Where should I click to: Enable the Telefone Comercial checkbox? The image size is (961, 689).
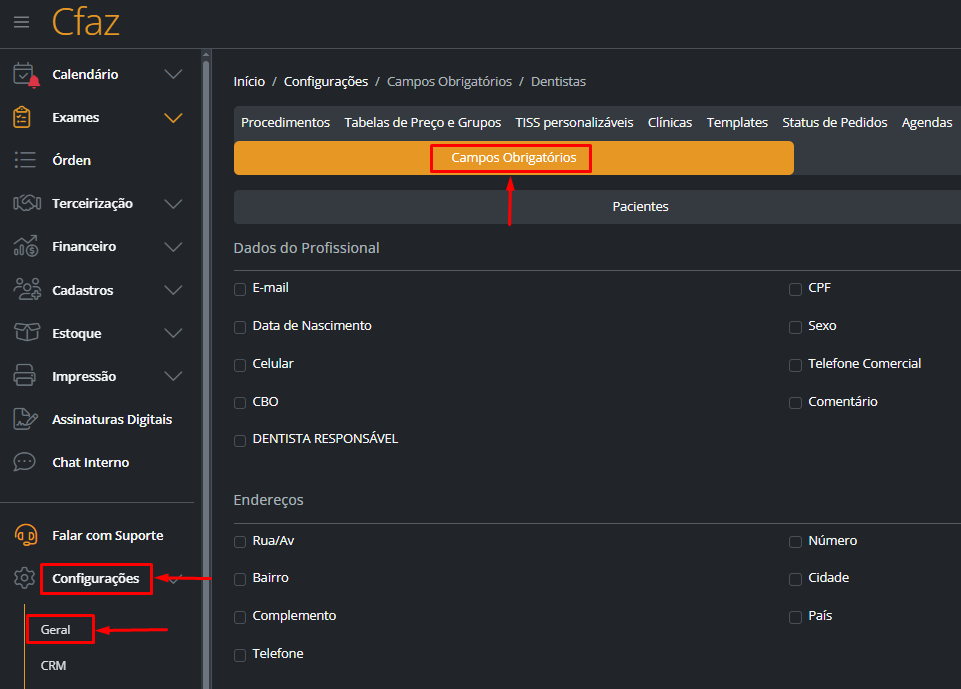click(x=796, y=365)
